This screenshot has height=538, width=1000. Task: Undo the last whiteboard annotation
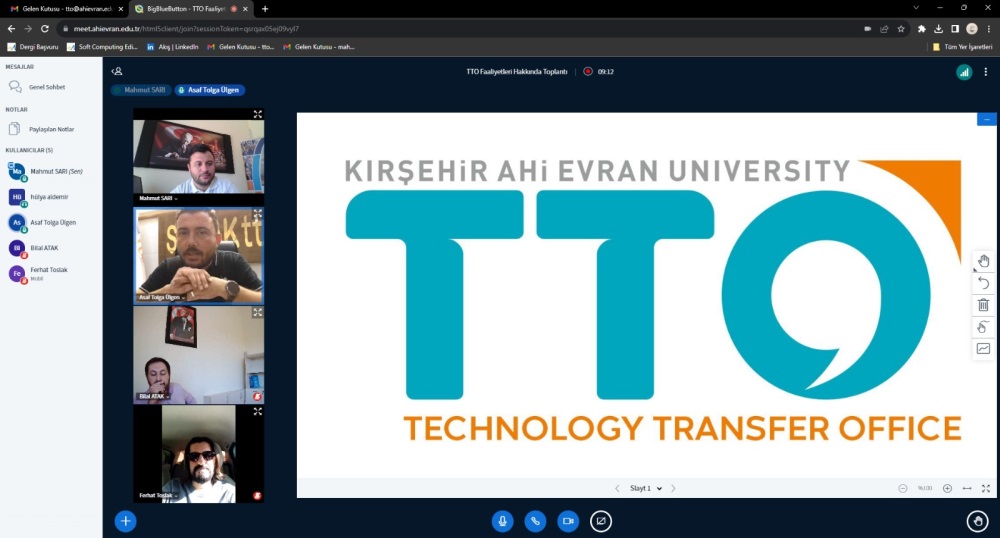coord(983,283)
